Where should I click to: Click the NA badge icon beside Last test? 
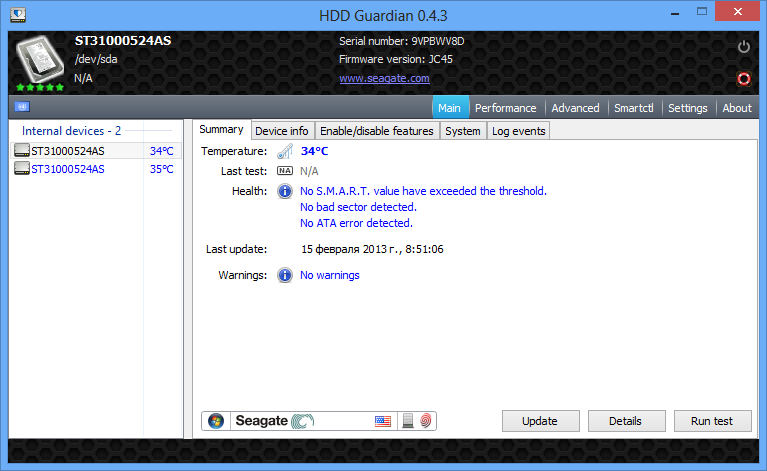coord(285,171)
